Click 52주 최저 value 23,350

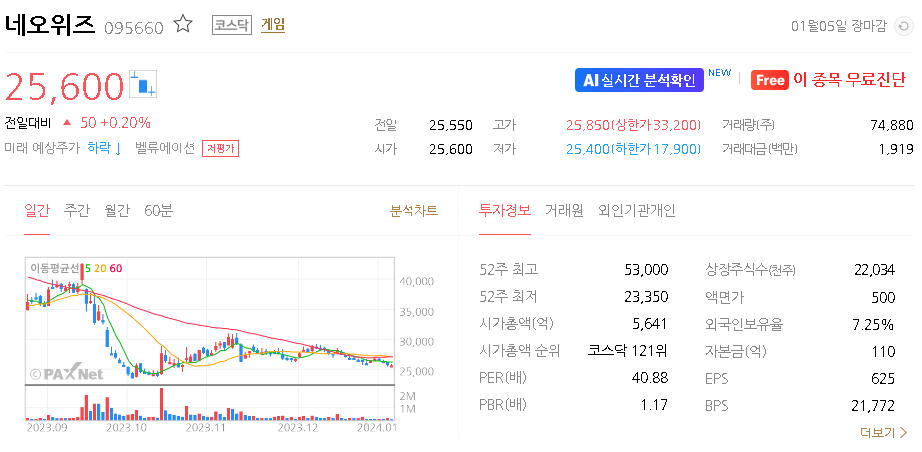pos(646,297)
